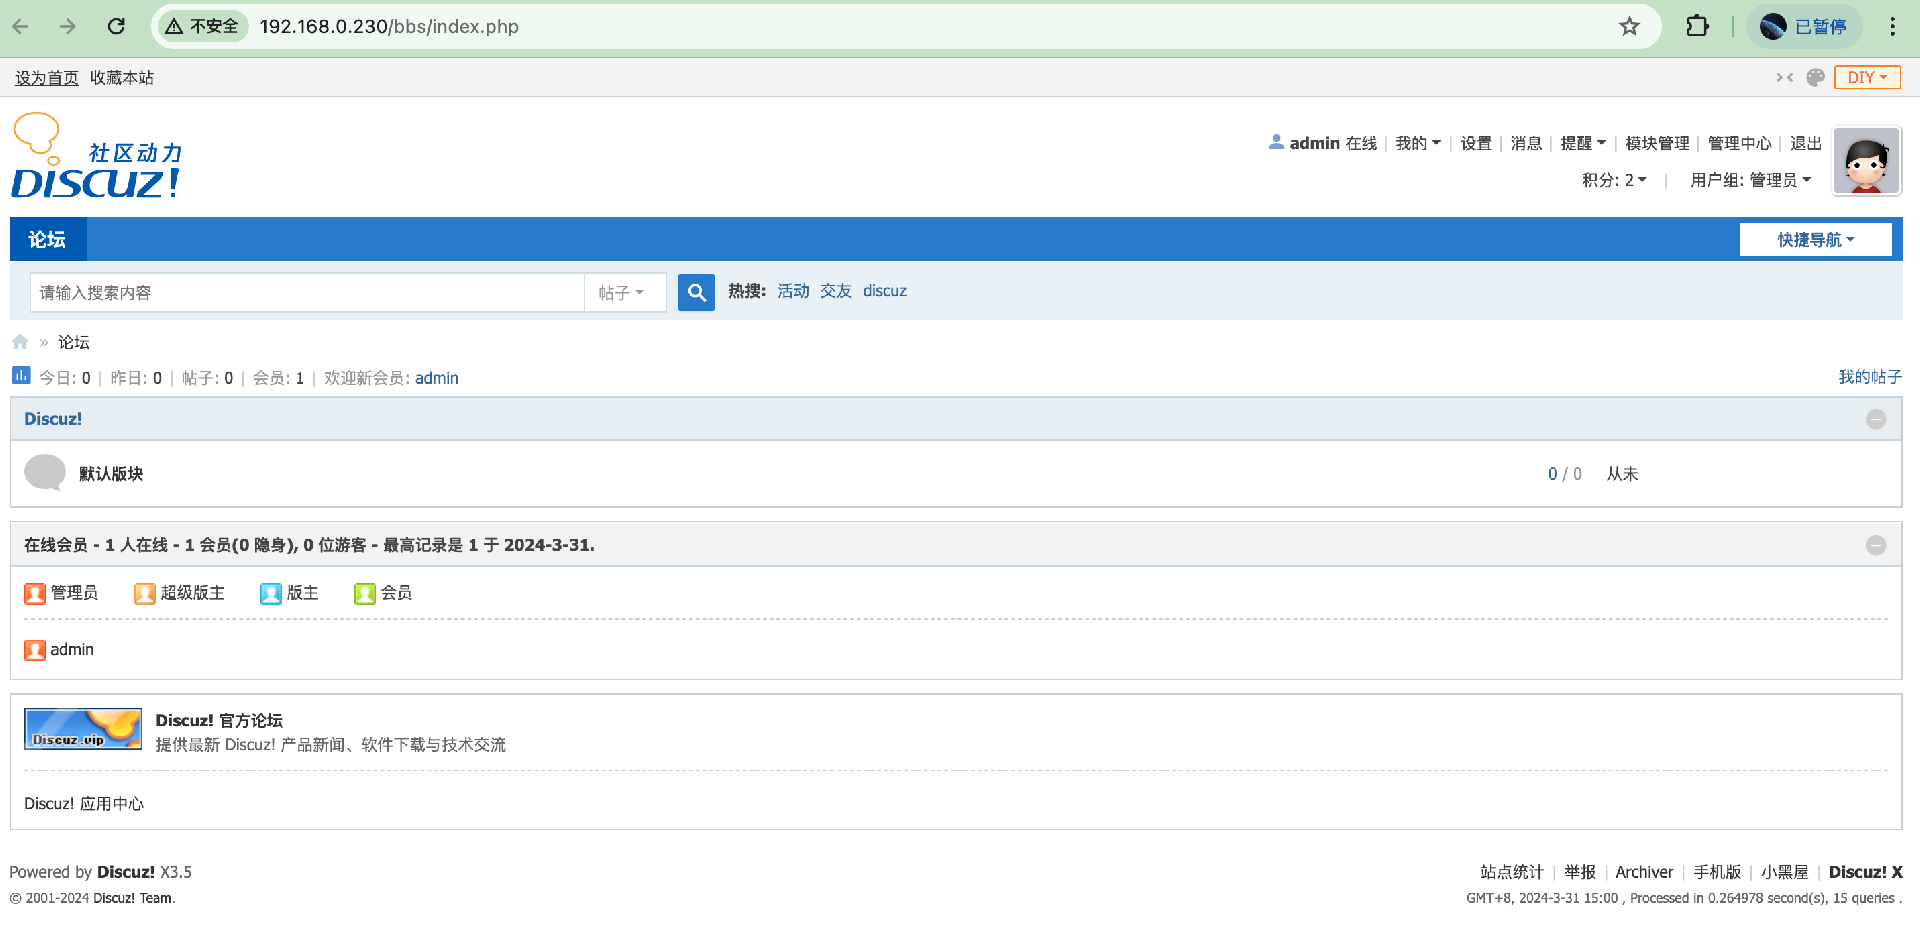This screenshot has height=952, width=1920.
Task: Reload the page
Action: coord(116,27)
